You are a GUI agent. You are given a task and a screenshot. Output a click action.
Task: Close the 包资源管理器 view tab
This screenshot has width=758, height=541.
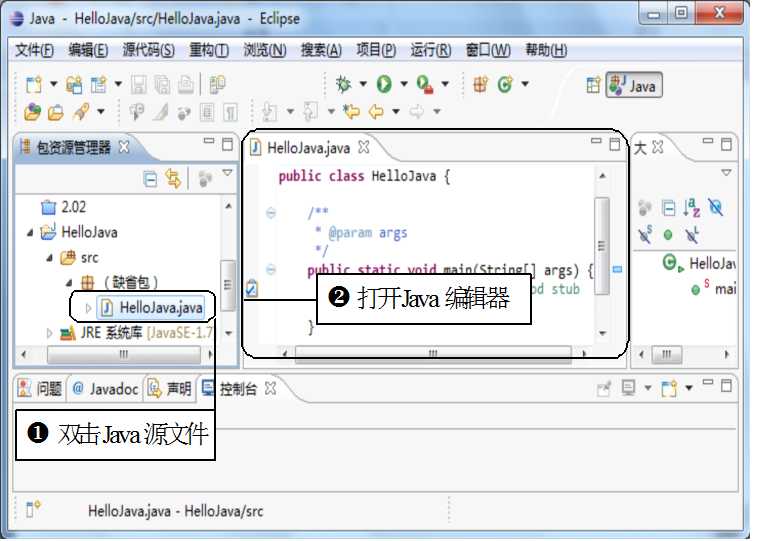[124, 146]
